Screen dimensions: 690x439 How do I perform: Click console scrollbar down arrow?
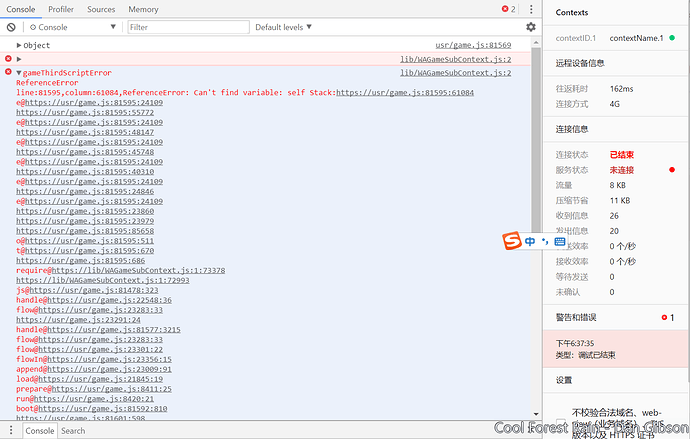536,414
